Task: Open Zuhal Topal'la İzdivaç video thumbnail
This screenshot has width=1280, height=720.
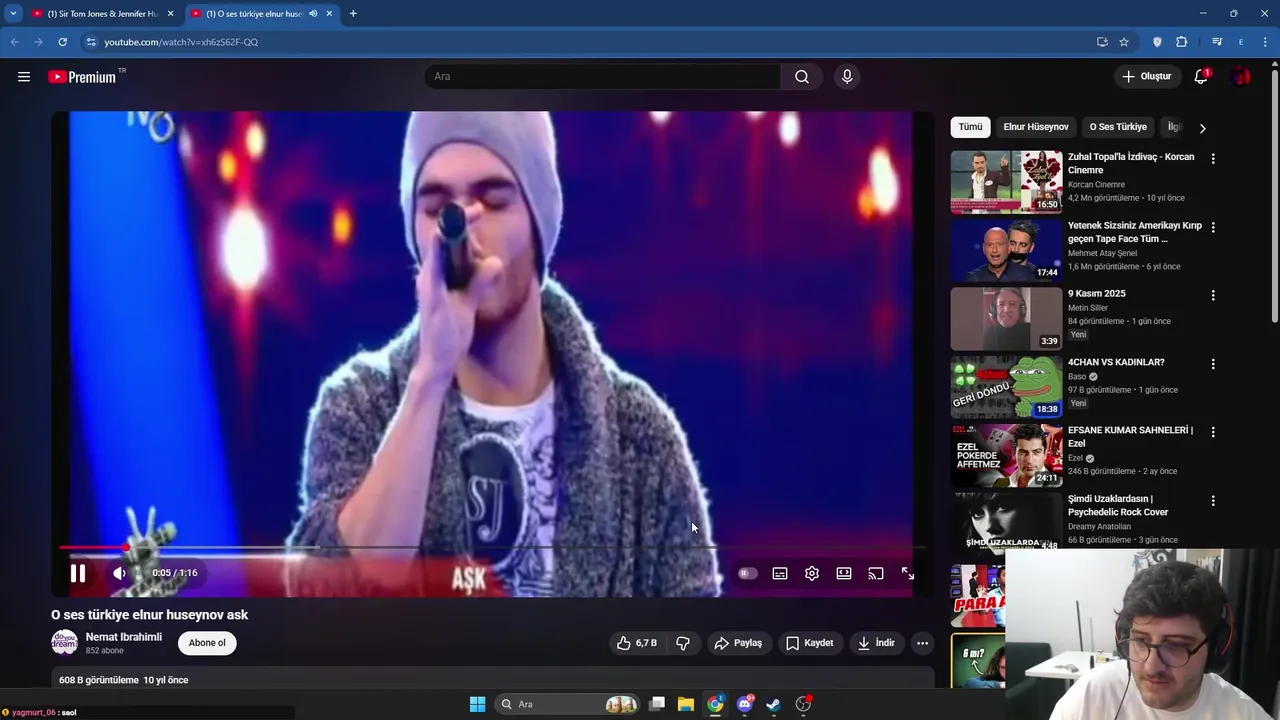Action: [1006, 182]
